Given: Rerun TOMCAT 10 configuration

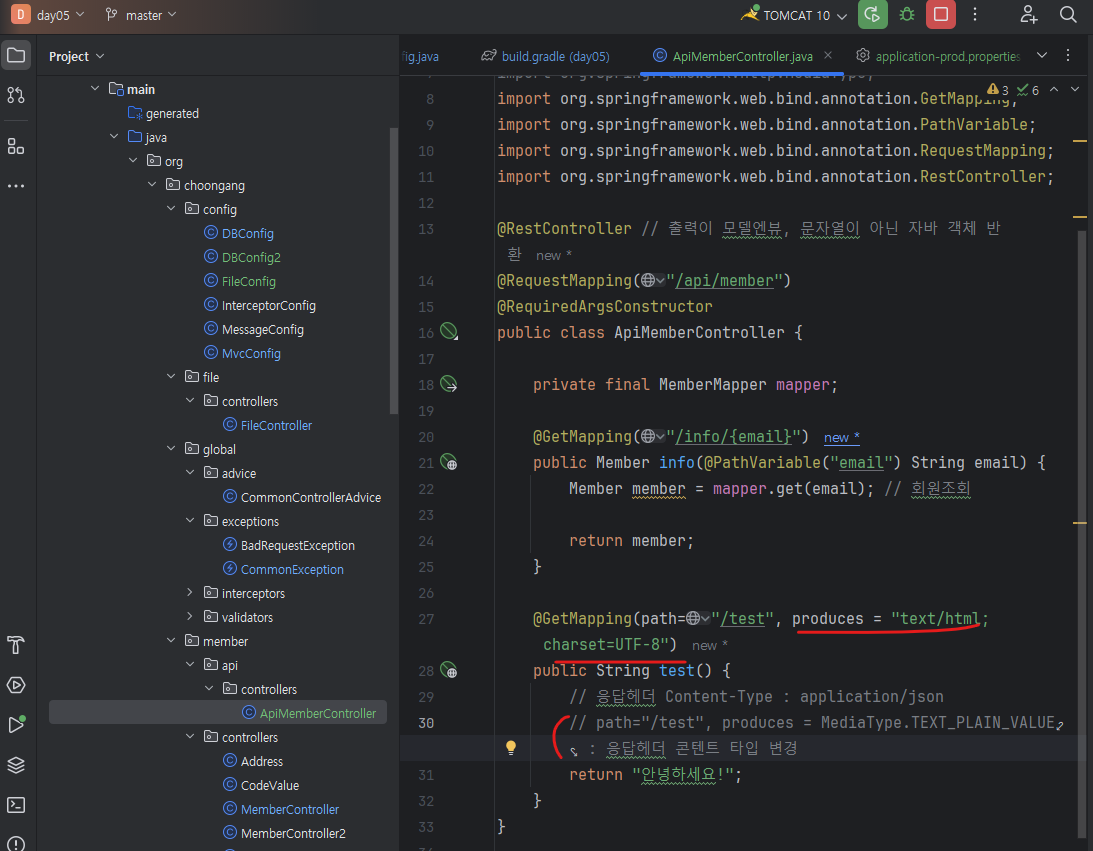Looking at the screenshot, I should (873, 15).
